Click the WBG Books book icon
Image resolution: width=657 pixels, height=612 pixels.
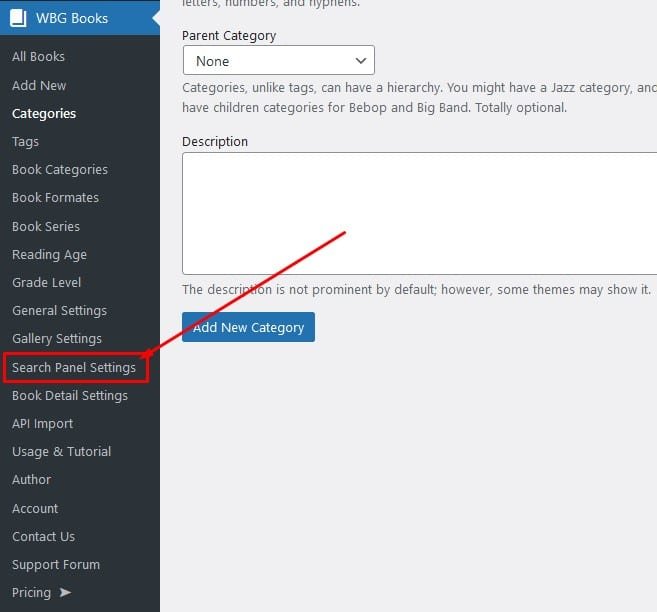(18, 18)
